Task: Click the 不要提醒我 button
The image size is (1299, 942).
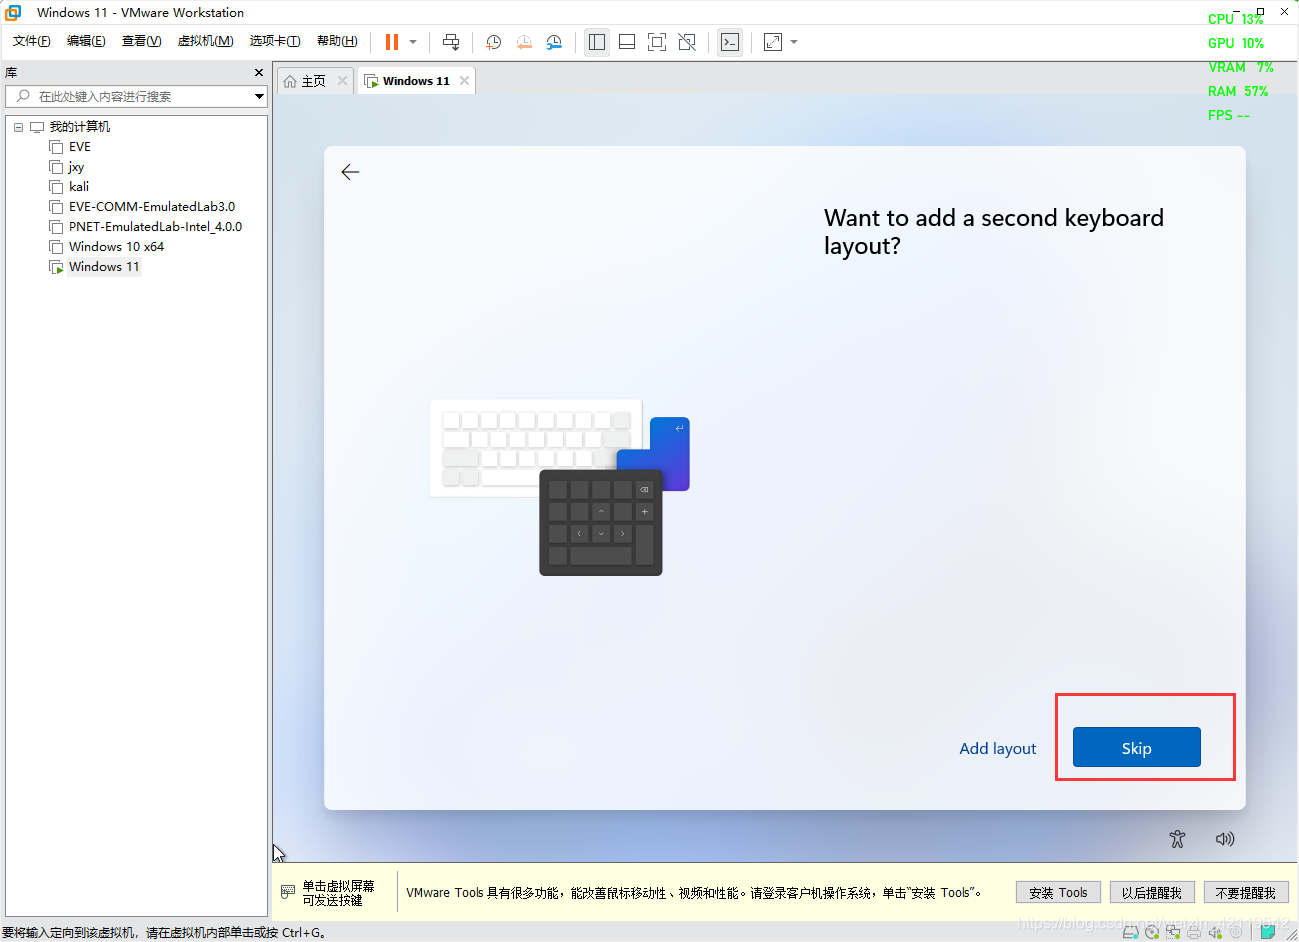Action: pyautogui.click(x=1246, y=892)
